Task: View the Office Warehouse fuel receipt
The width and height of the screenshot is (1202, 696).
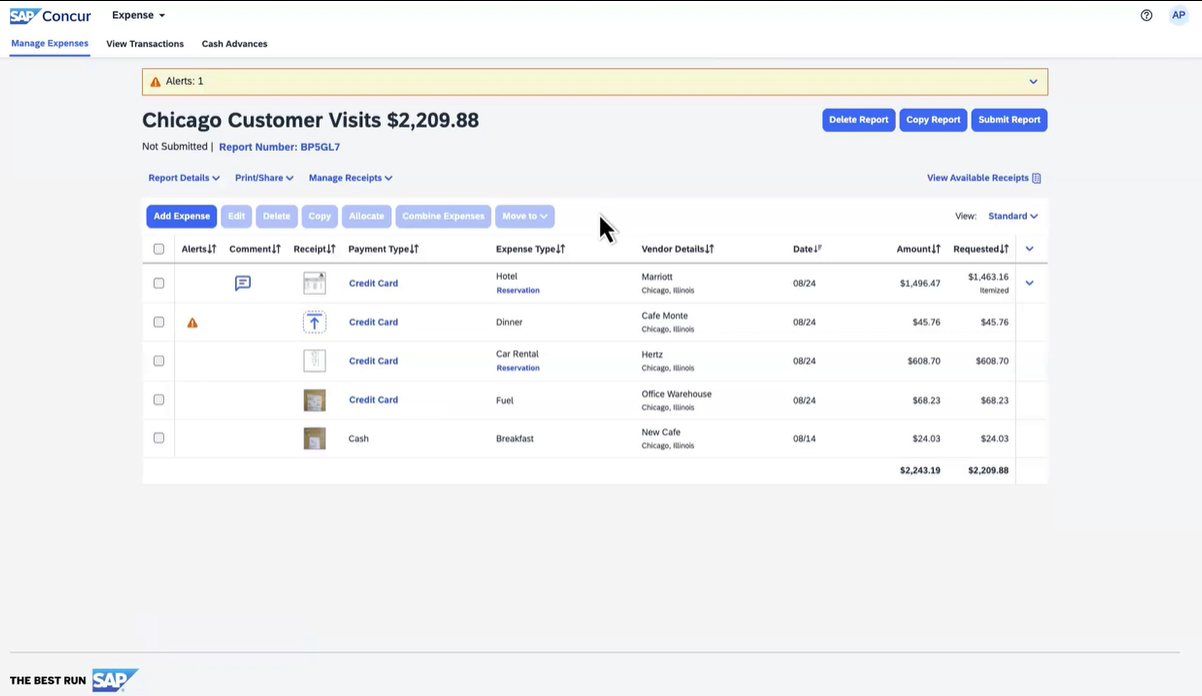Action: (314, 400)
